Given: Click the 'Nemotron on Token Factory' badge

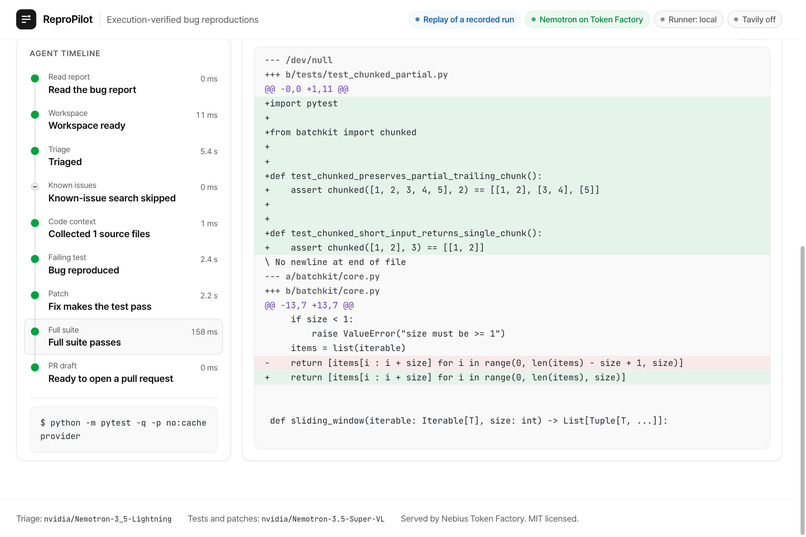Looking at the screenshot, I should pyautogui.click(x=587, y=20).
